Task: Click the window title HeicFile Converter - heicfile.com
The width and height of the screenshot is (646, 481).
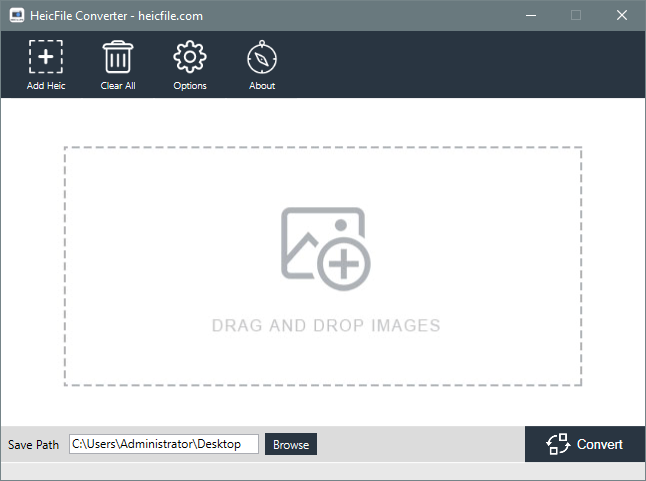Action: [x=117, y=16]
